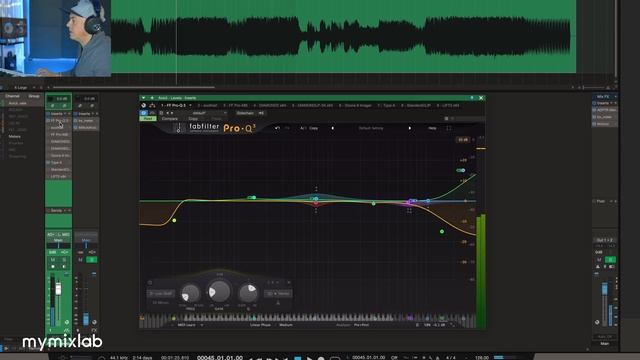Open the 30 dB display range dropdown
Screen dimensions: 640x360
463,140
